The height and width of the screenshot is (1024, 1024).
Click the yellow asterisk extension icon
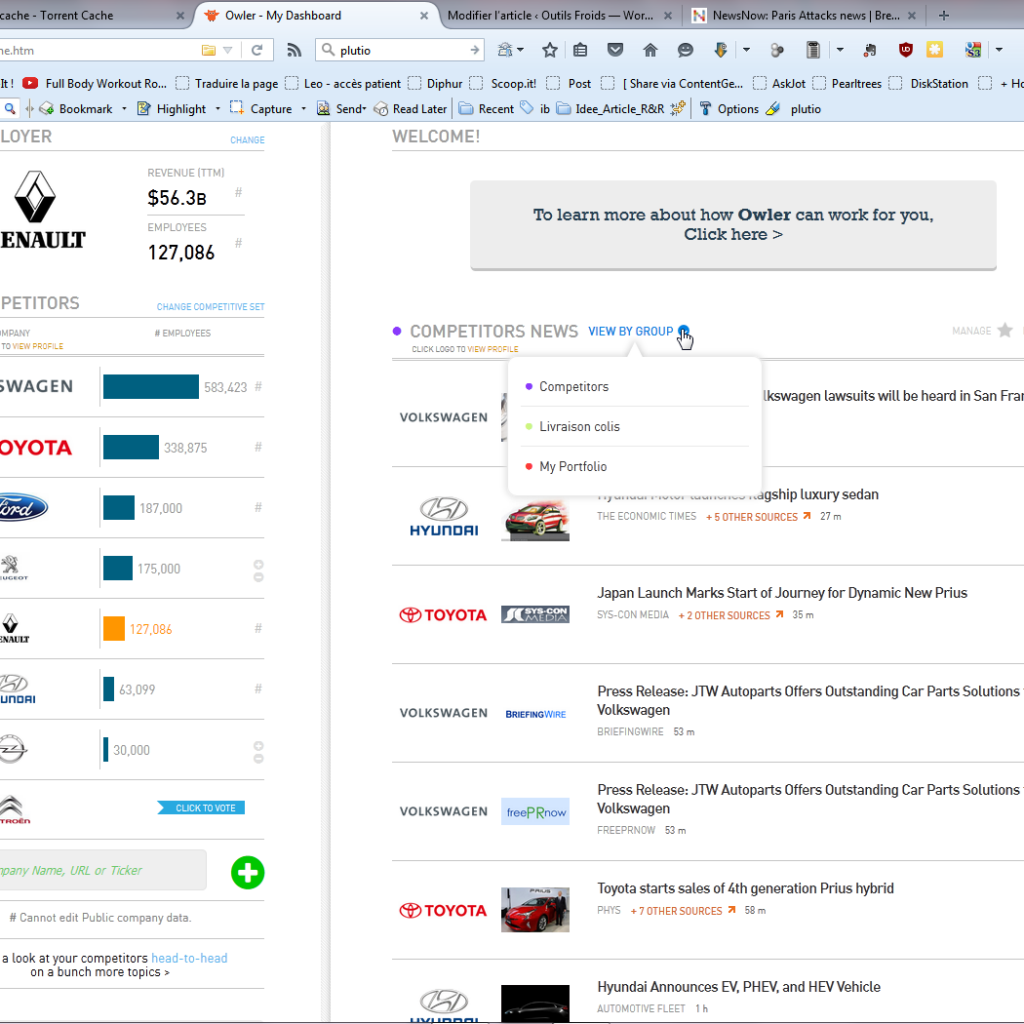tap(935, 50)
